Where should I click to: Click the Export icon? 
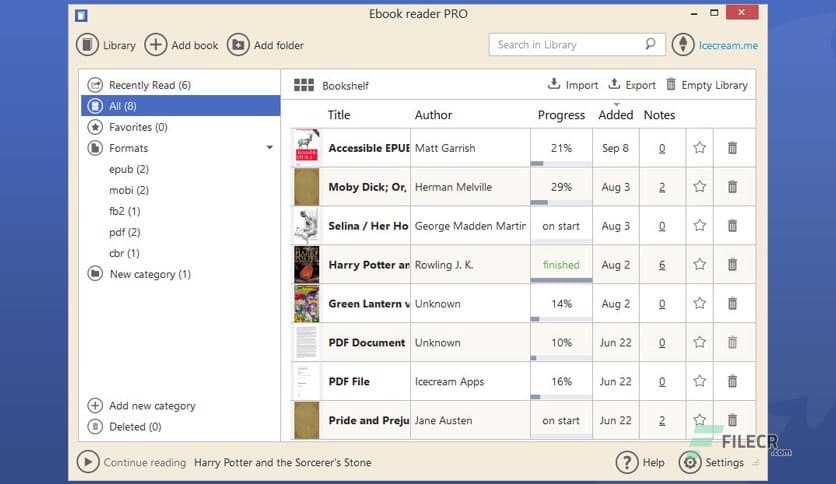coord(614,84)
